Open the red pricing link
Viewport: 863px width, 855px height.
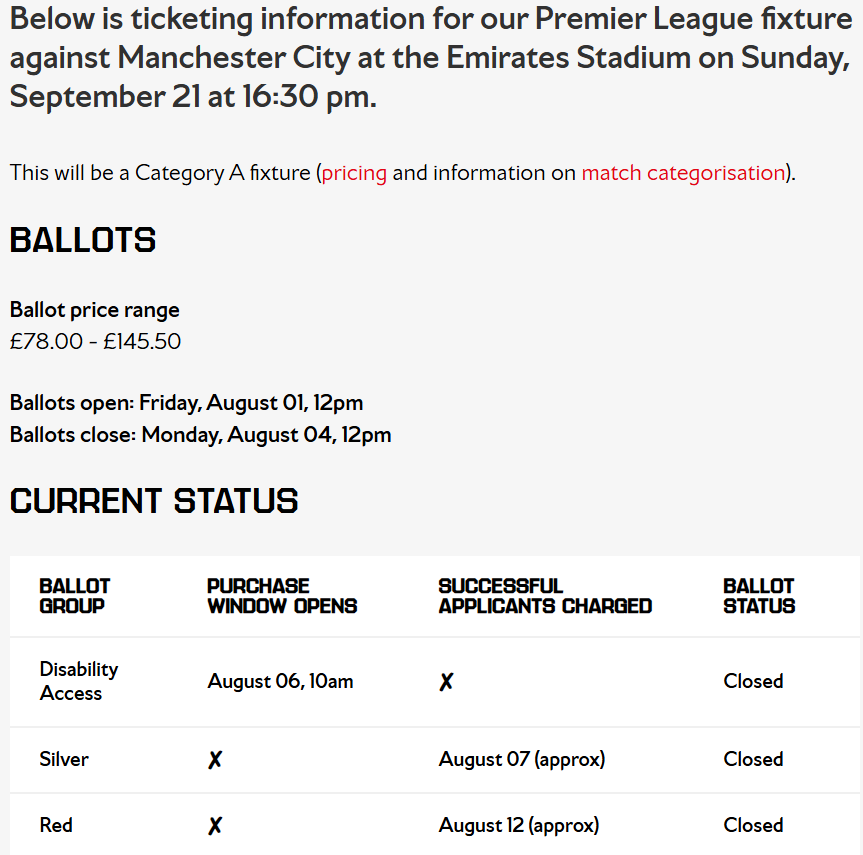coord(354,173)
